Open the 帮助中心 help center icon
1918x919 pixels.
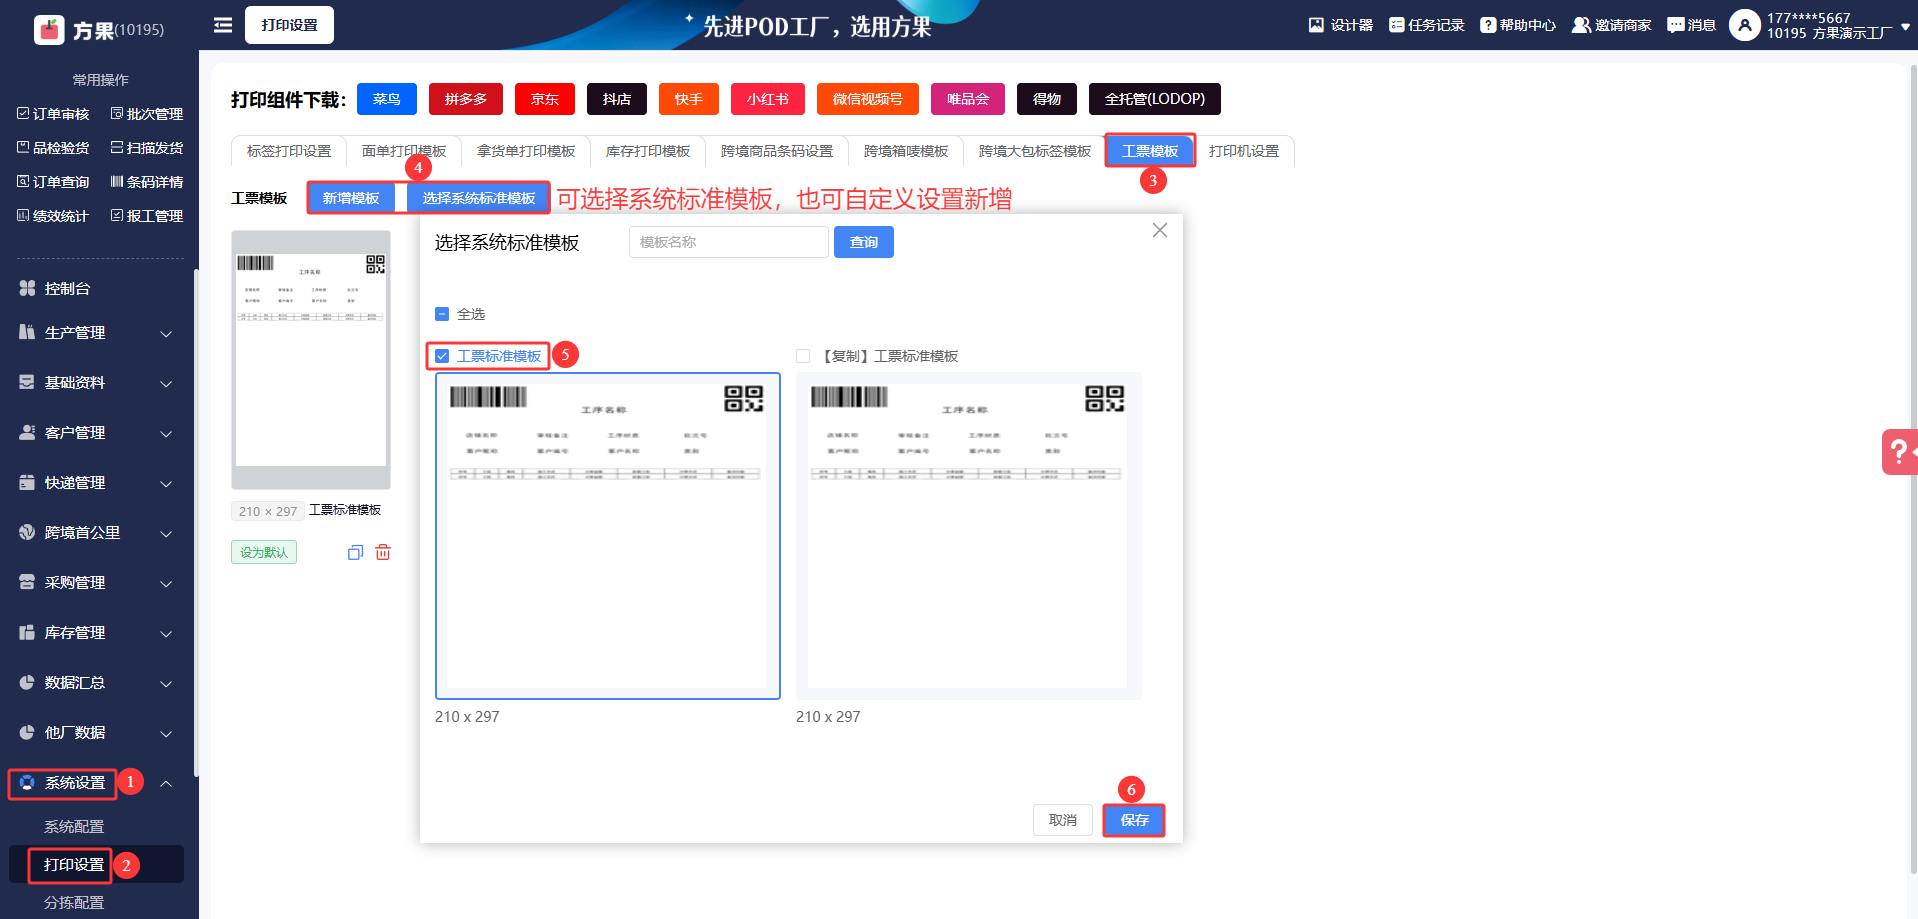[1488, 25]
